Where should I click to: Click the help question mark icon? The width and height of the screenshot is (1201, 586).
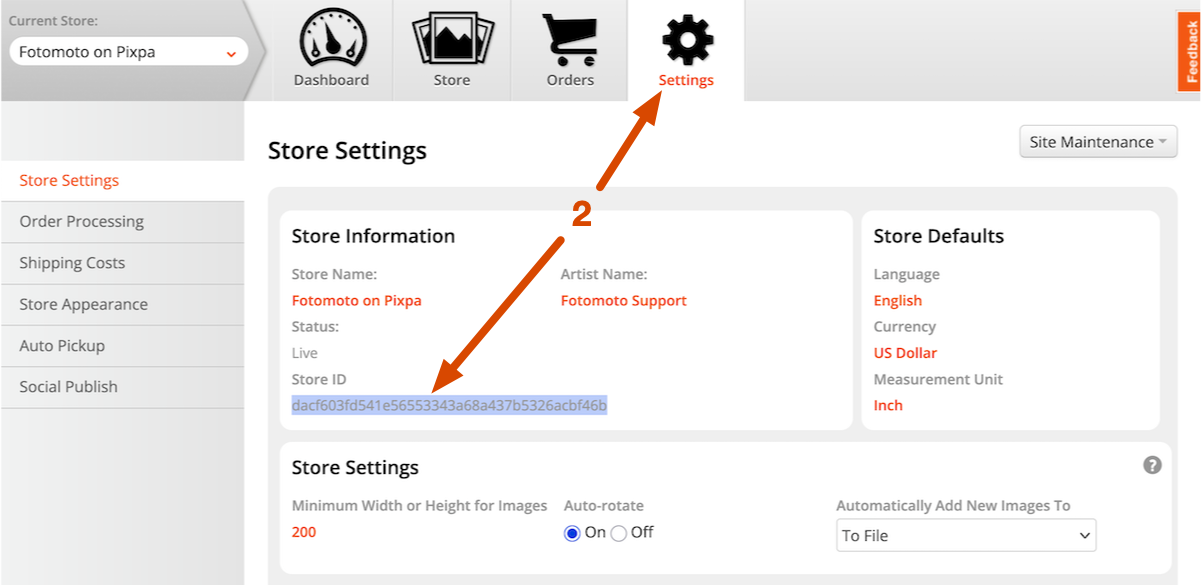point(1152,465)
